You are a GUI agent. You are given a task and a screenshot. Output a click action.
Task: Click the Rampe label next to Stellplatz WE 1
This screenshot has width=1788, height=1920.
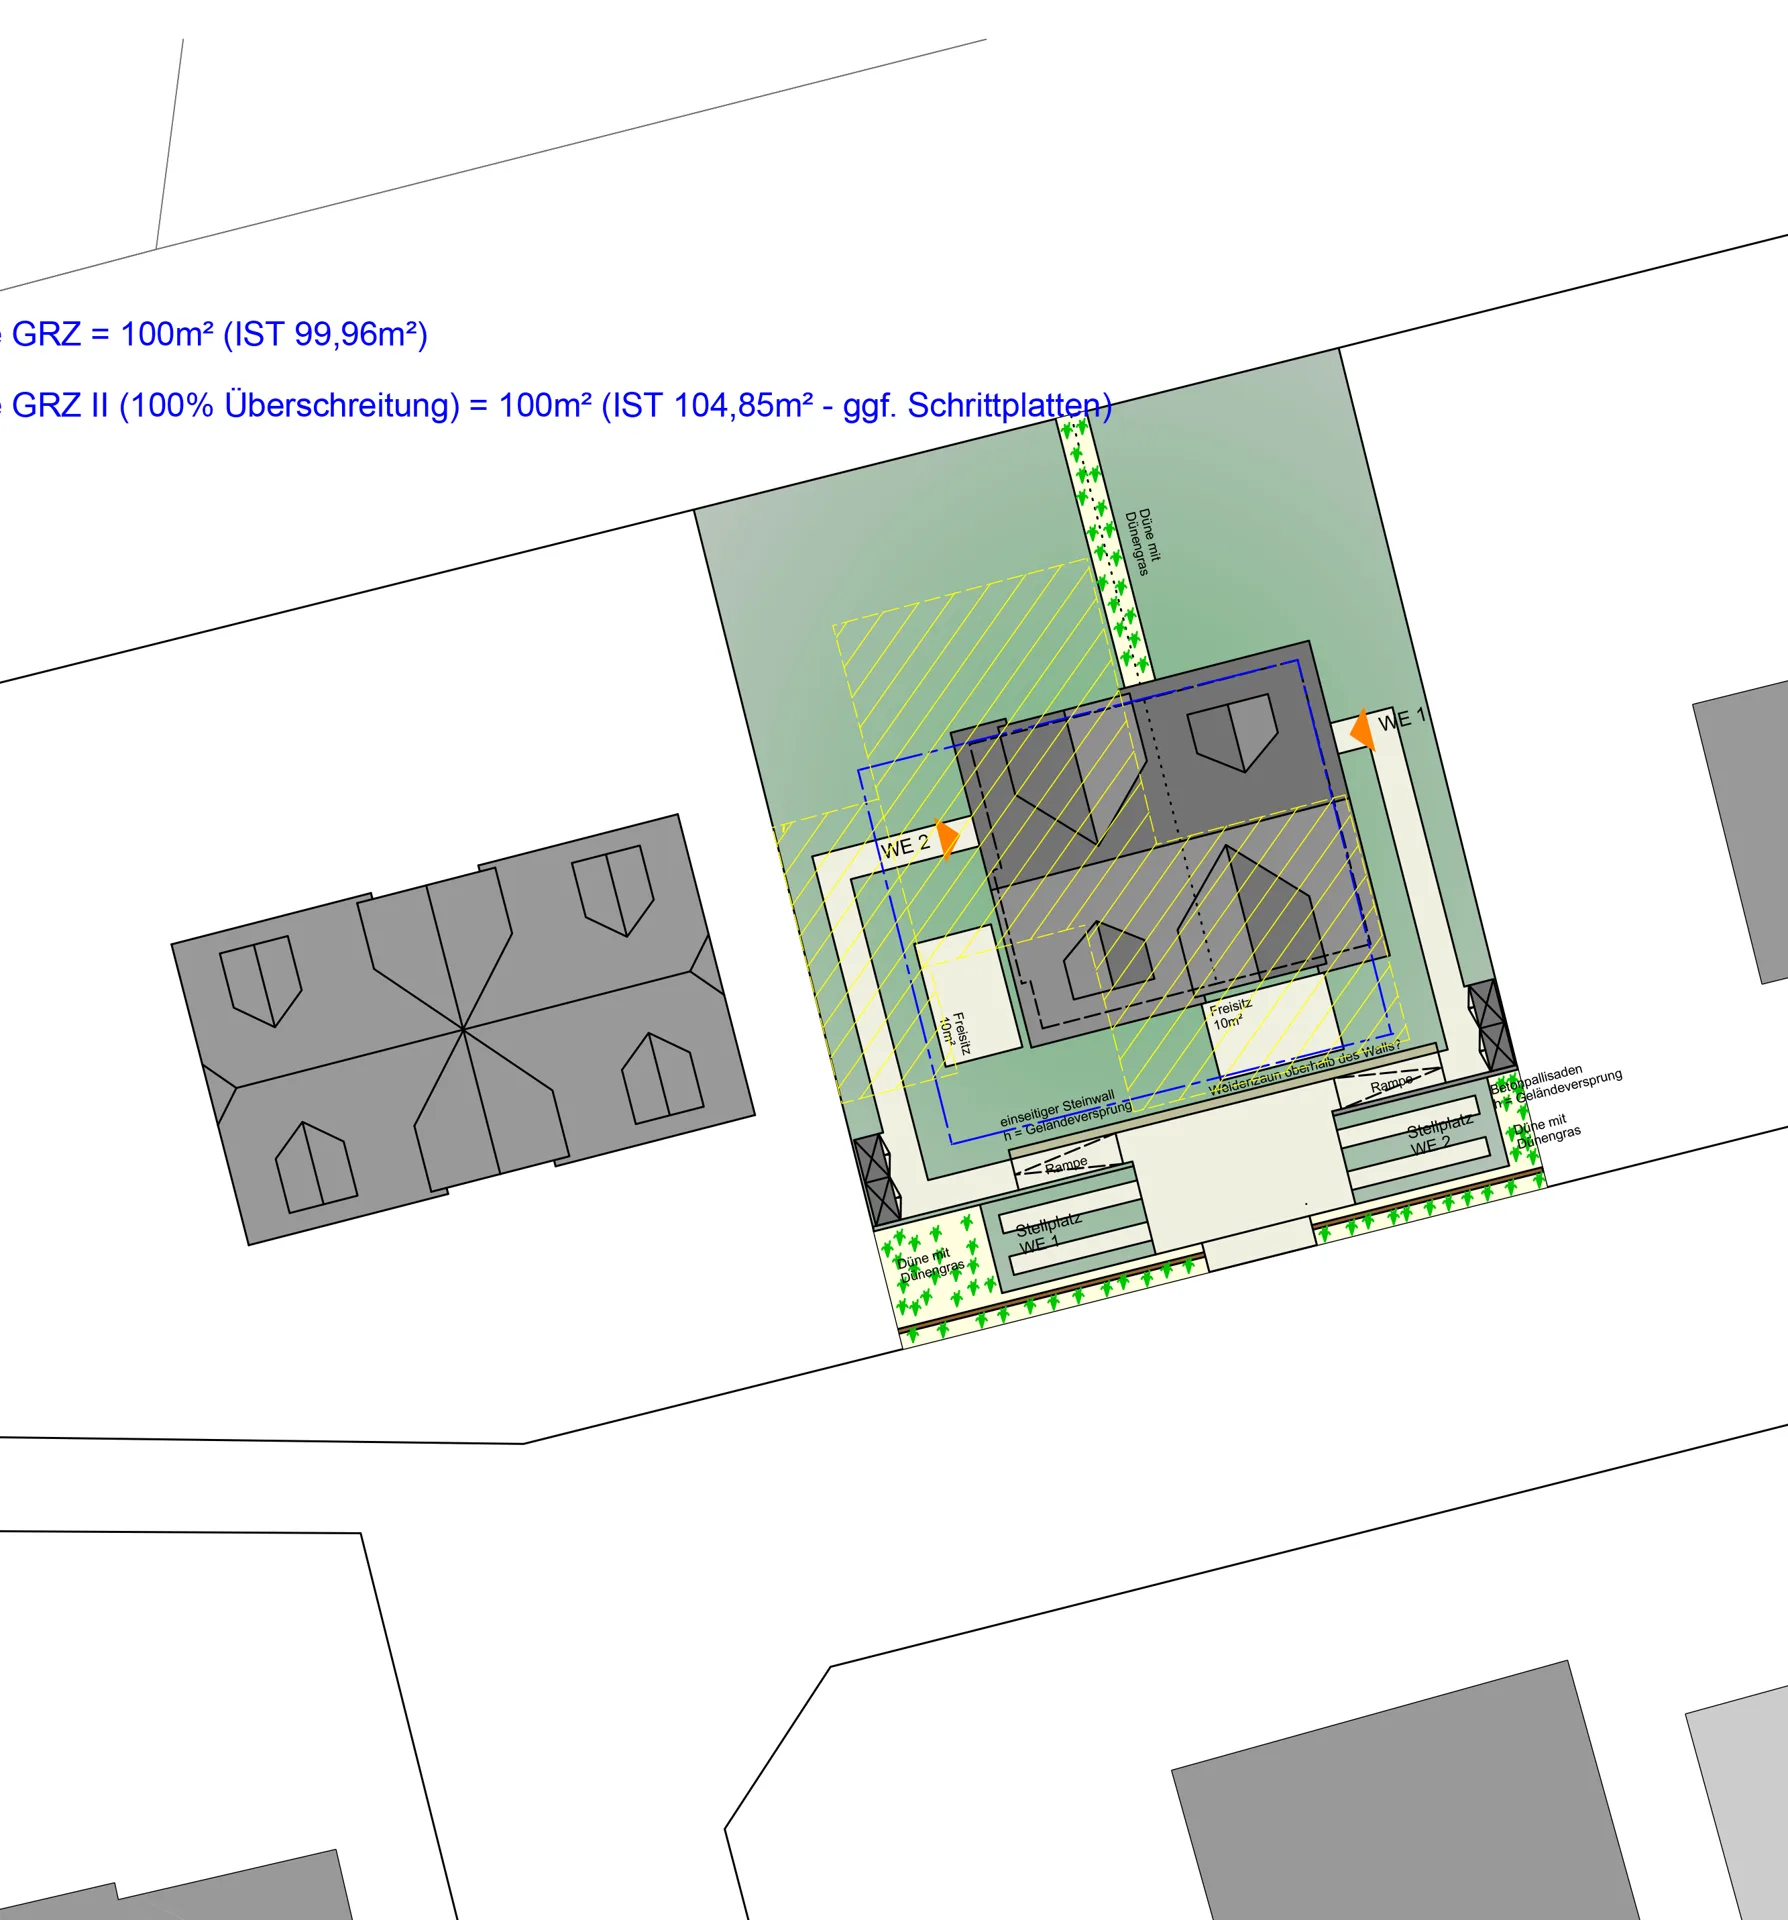(1066, 1166)
